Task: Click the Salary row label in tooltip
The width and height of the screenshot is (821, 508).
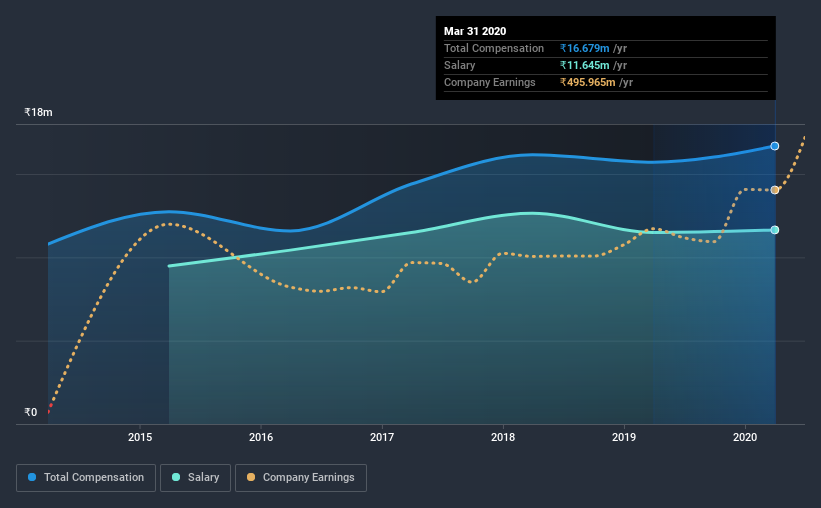Action: tap(460, 65)
